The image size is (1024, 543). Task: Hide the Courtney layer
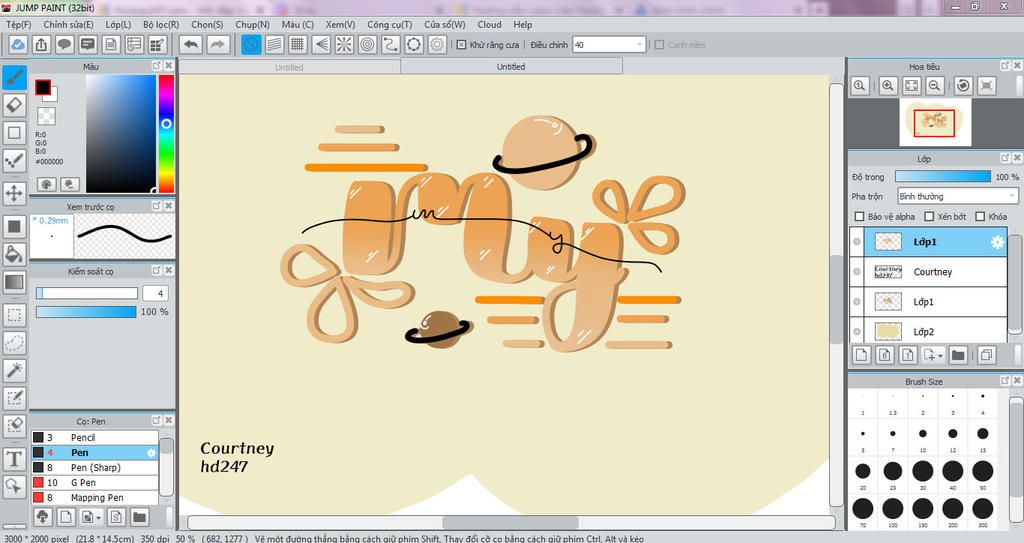coord(857,272)
